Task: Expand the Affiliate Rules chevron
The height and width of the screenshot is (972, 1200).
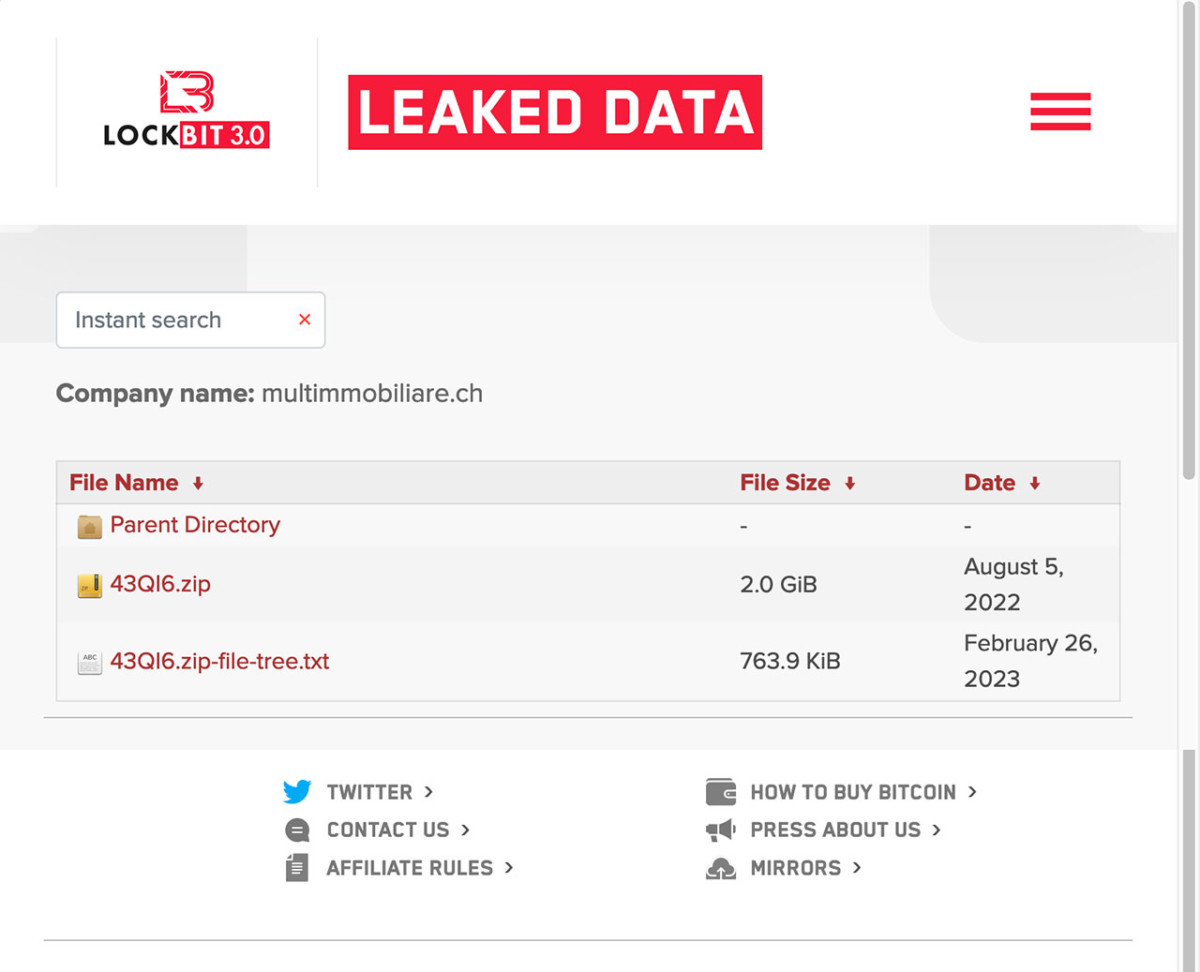Action: [x=510, y=868]
